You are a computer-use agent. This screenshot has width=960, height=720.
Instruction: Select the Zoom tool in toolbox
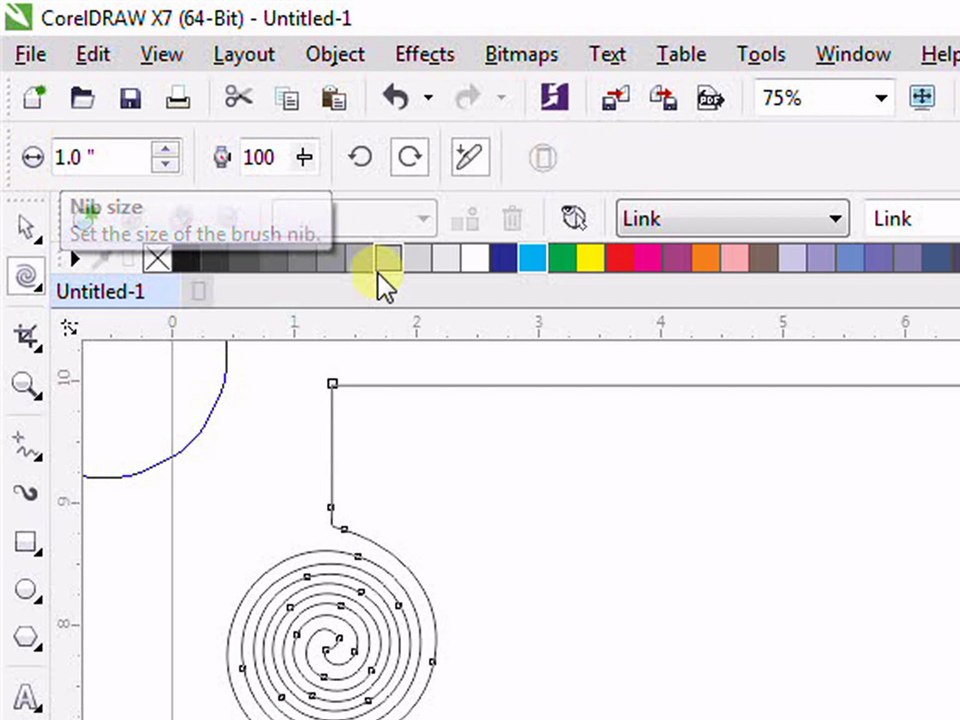pyautogui.click(x=26, y=386)
